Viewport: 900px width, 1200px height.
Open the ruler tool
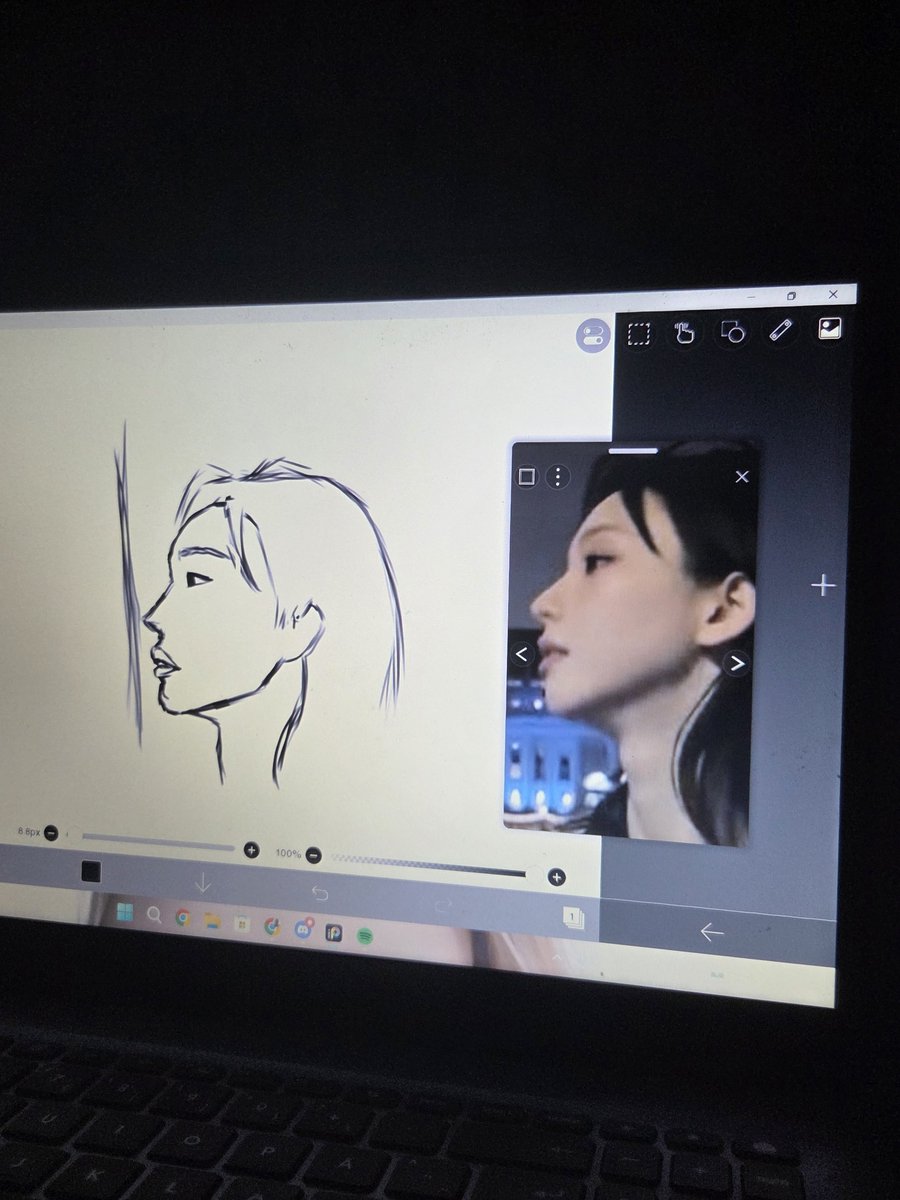(781, 330)
